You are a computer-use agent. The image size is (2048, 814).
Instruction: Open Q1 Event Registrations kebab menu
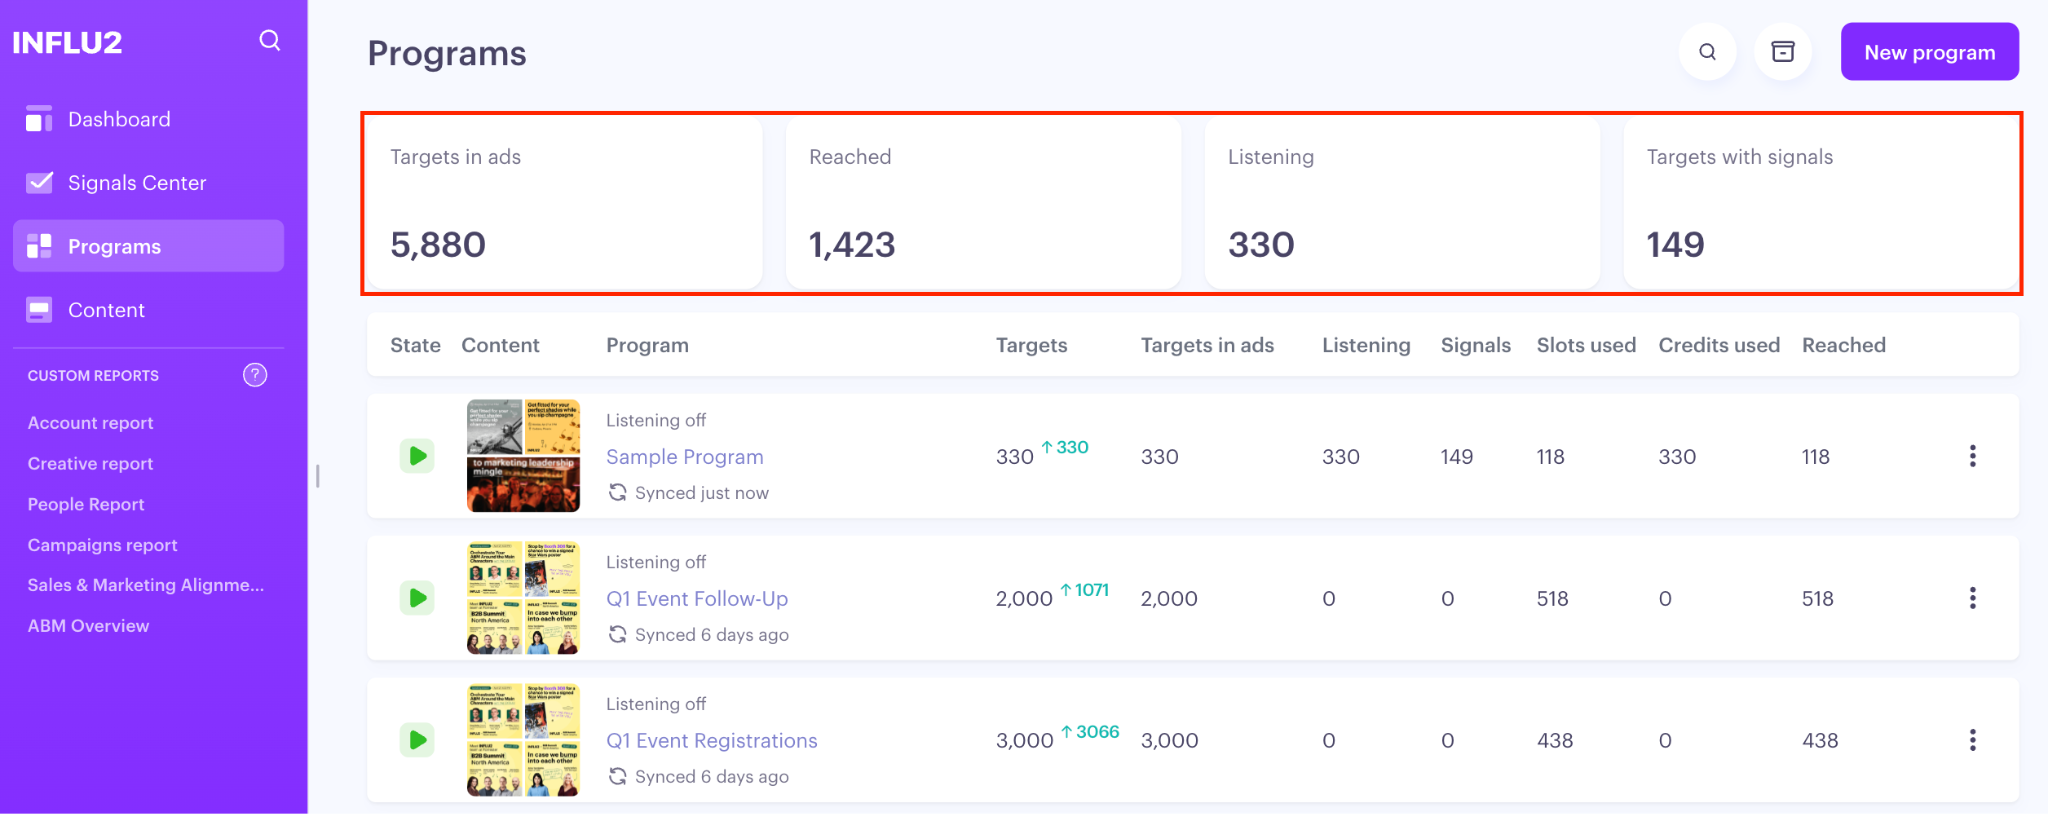pos(1972,740)
